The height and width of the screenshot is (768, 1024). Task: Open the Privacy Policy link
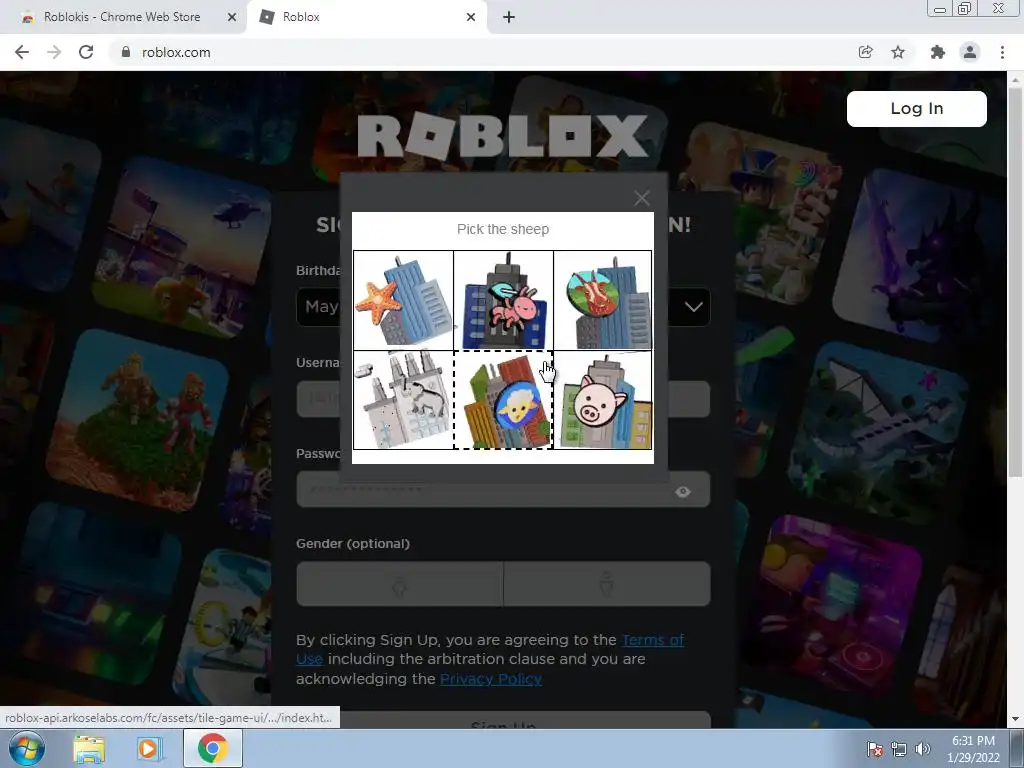tap(490, 679)
